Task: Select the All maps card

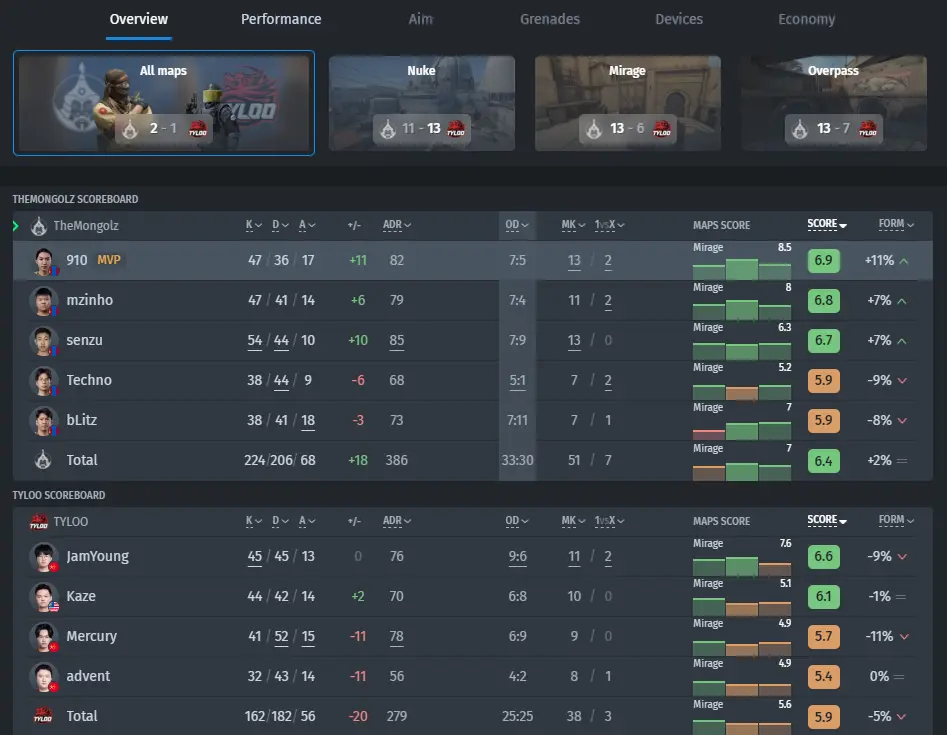Action: coord(164,103)
